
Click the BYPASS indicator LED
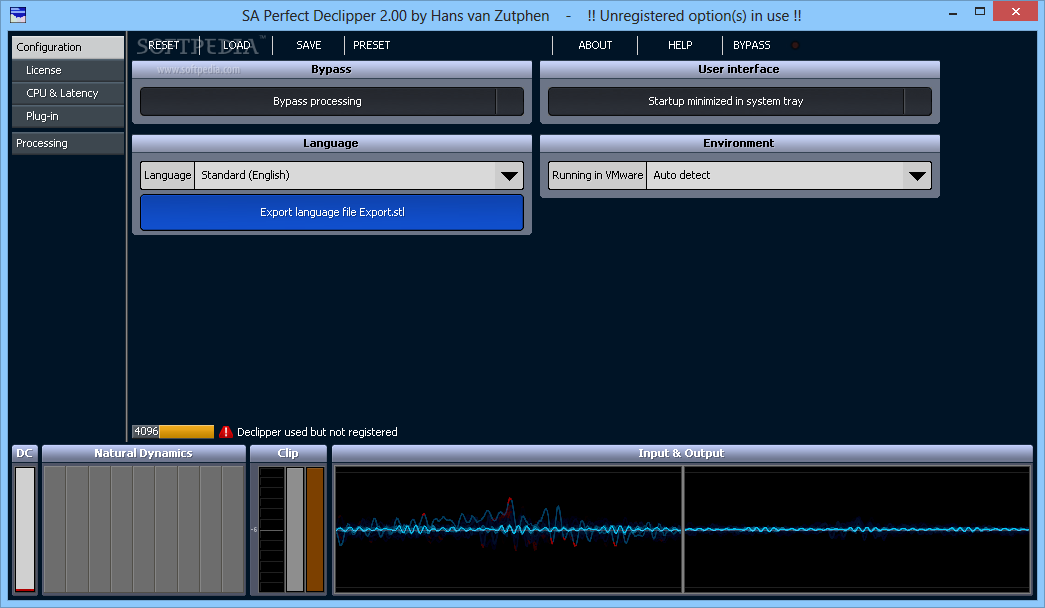[795, 45]
